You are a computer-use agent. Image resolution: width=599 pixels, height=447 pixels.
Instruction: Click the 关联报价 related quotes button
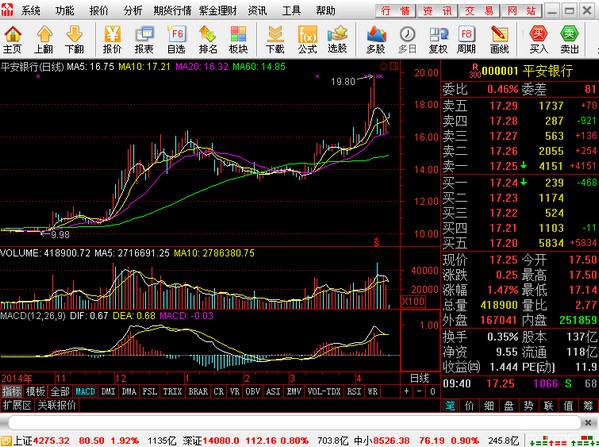(57, 405)
